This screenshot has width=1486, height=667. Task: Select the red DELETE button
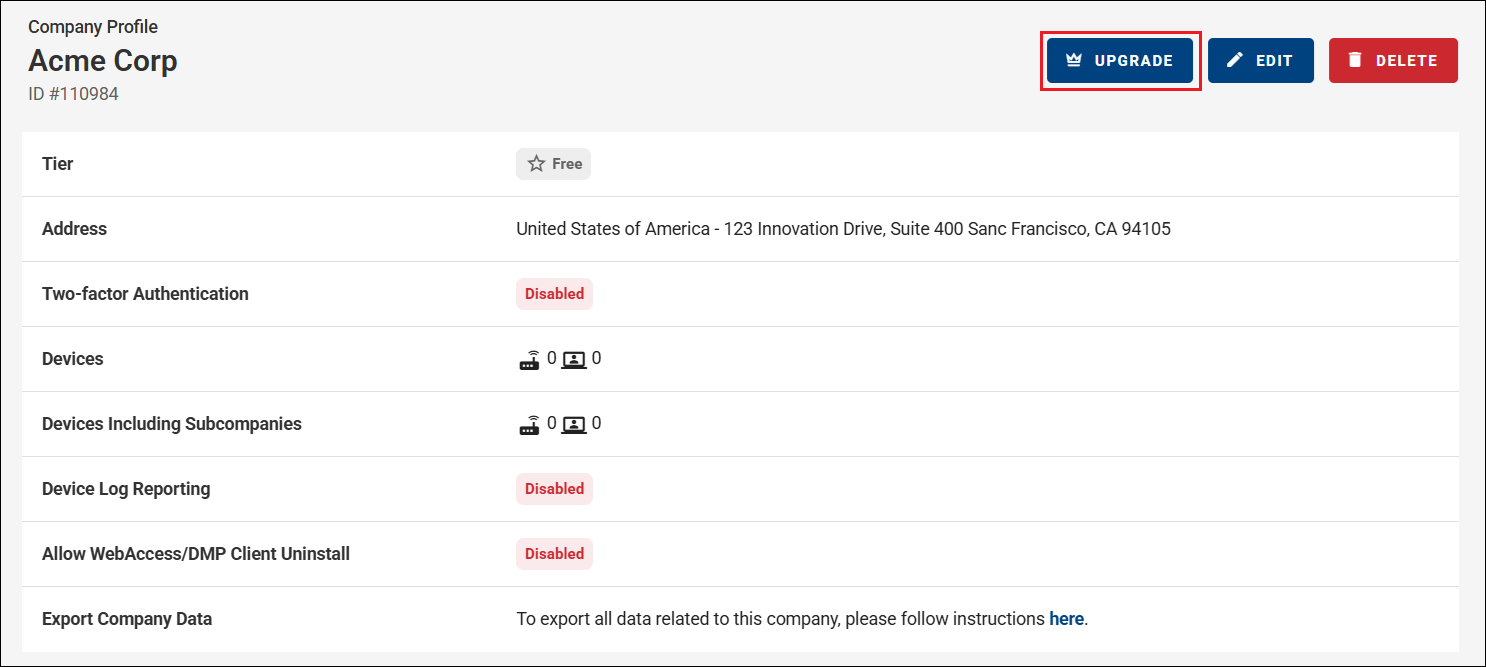pos(1393,60)
